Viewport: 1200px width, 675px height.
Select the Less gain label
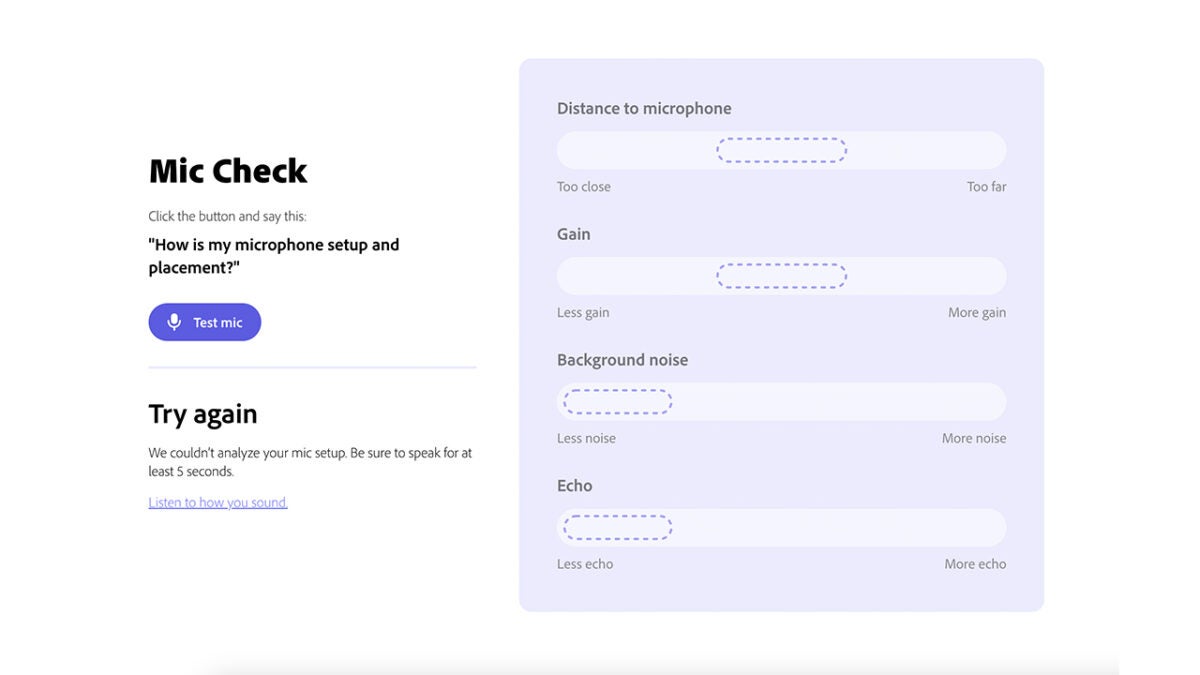pyautogui.click(x=583, y=313)
